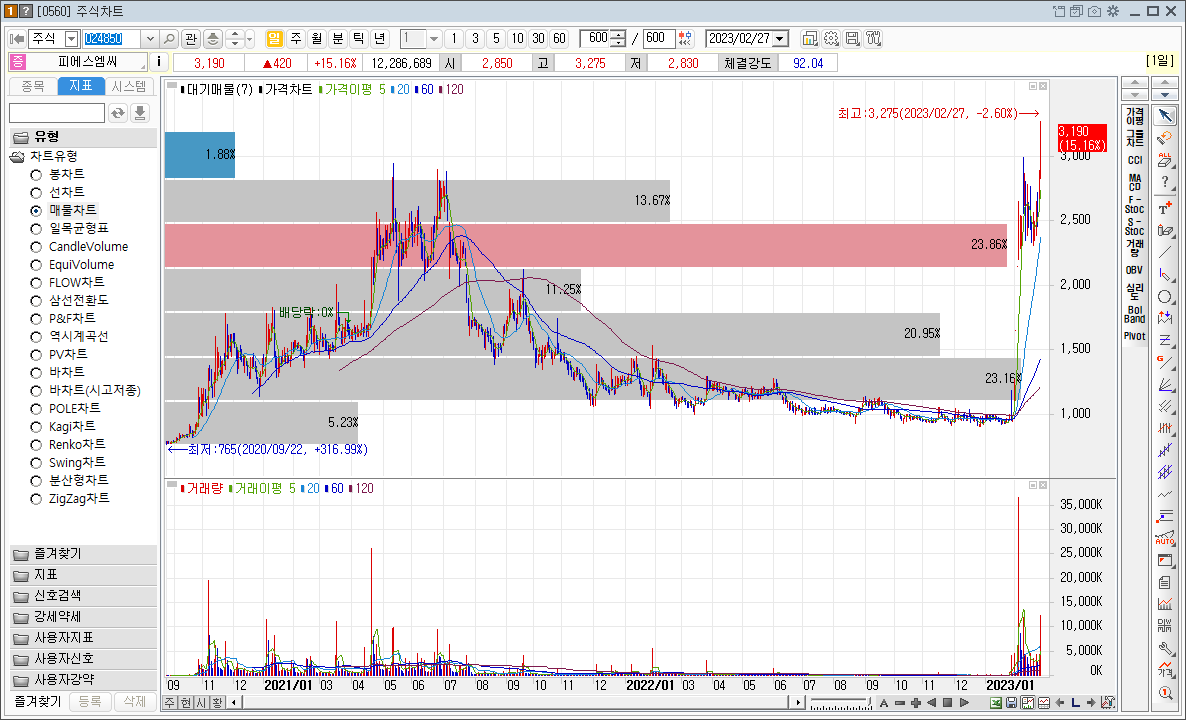Viewport: 1186px width, 720px height.
Task: Select the 주 weekly period button
Action: tap(296, 39)
